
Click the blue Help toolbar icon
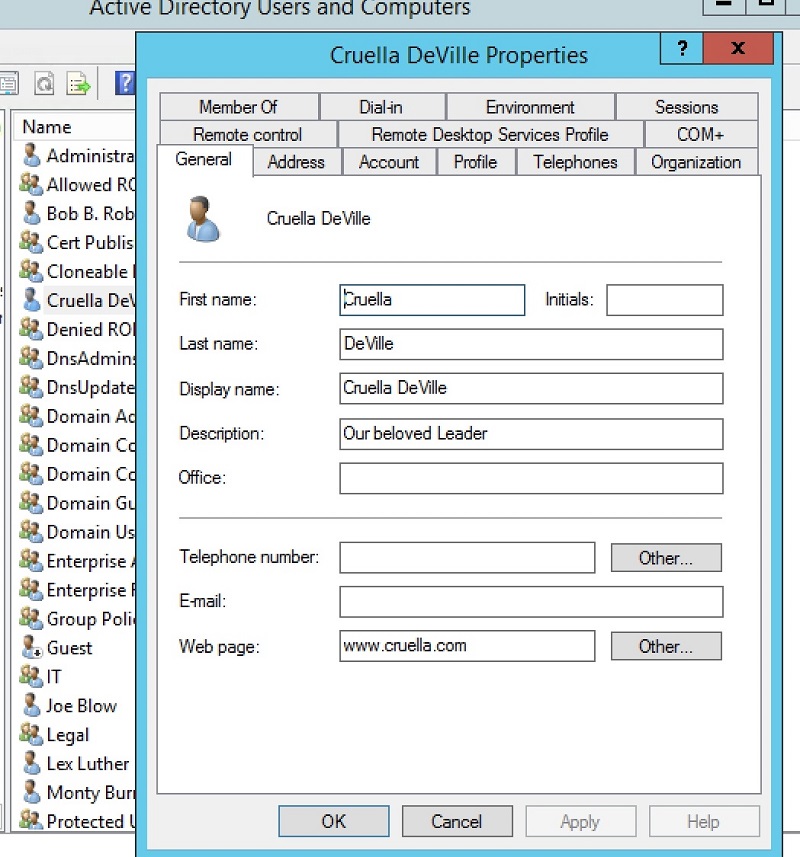[125, 84]
